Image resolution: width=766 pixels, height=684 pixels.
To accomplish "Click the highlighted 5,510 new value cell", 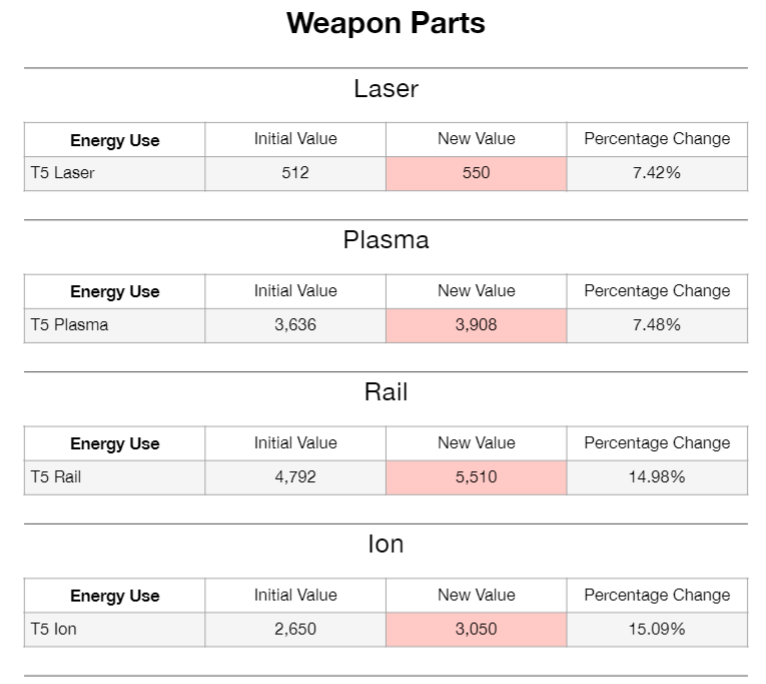I will [x=476, y=477].
